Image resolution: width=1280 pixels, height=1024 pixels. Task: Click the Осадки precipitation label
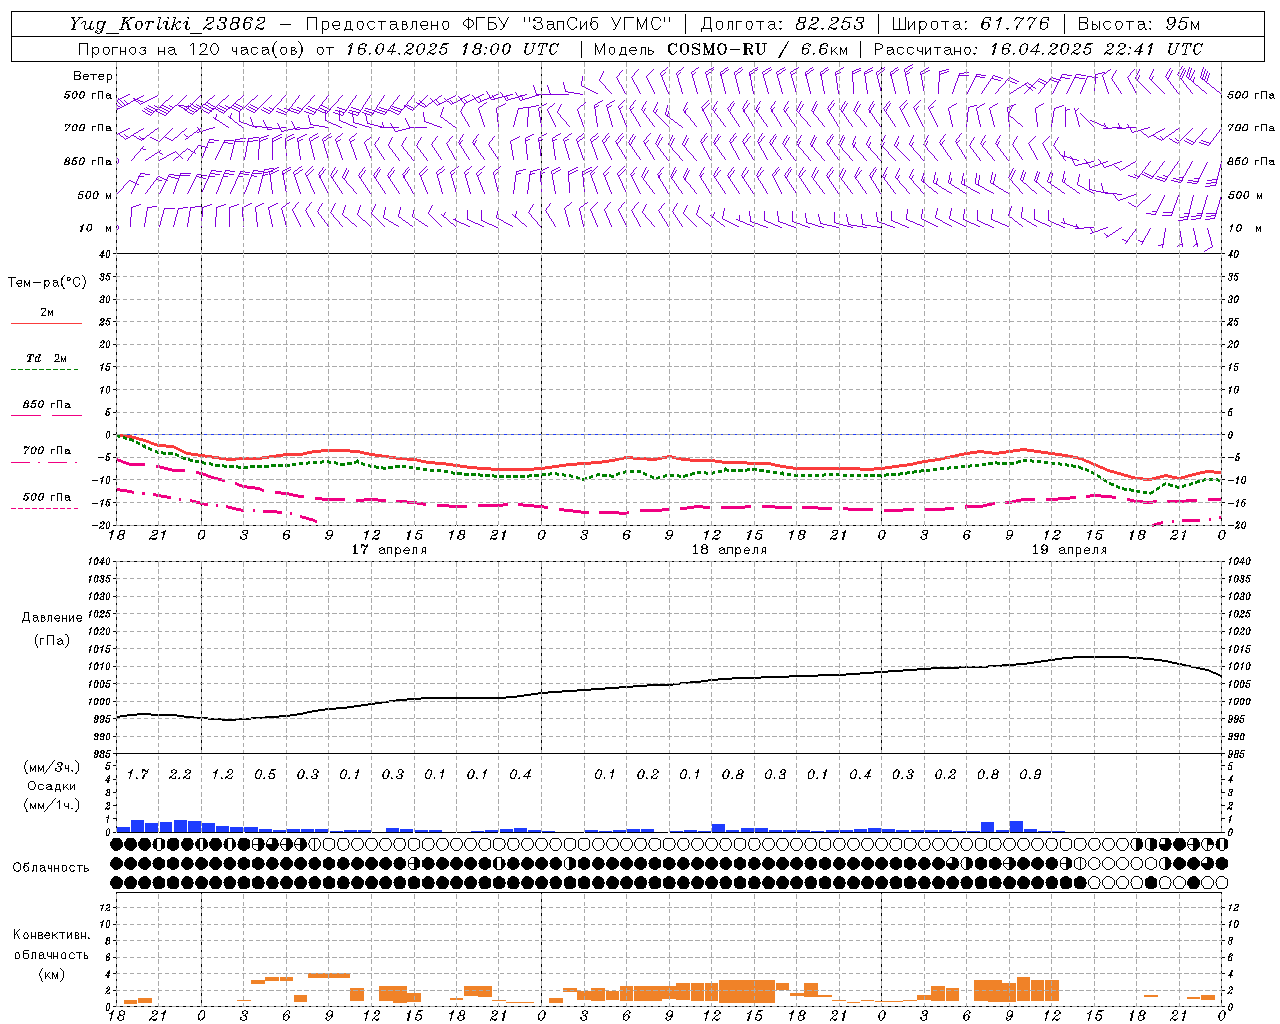pos(51,786)
